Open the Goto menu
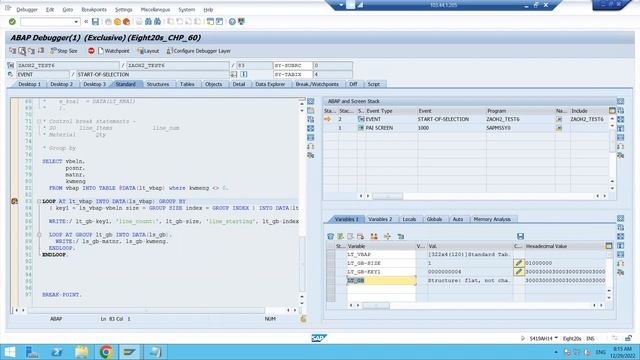 click(68, 9)
